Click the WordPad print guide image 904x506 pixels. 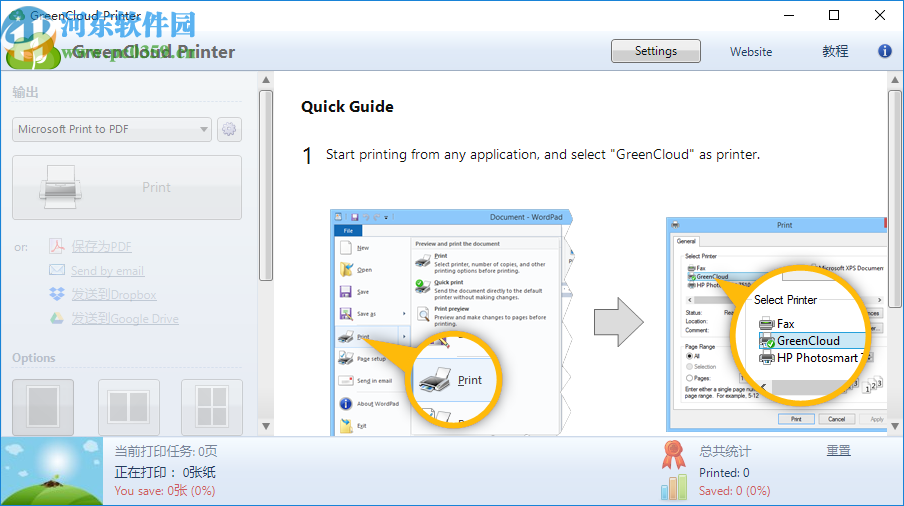tap(452, 322)
